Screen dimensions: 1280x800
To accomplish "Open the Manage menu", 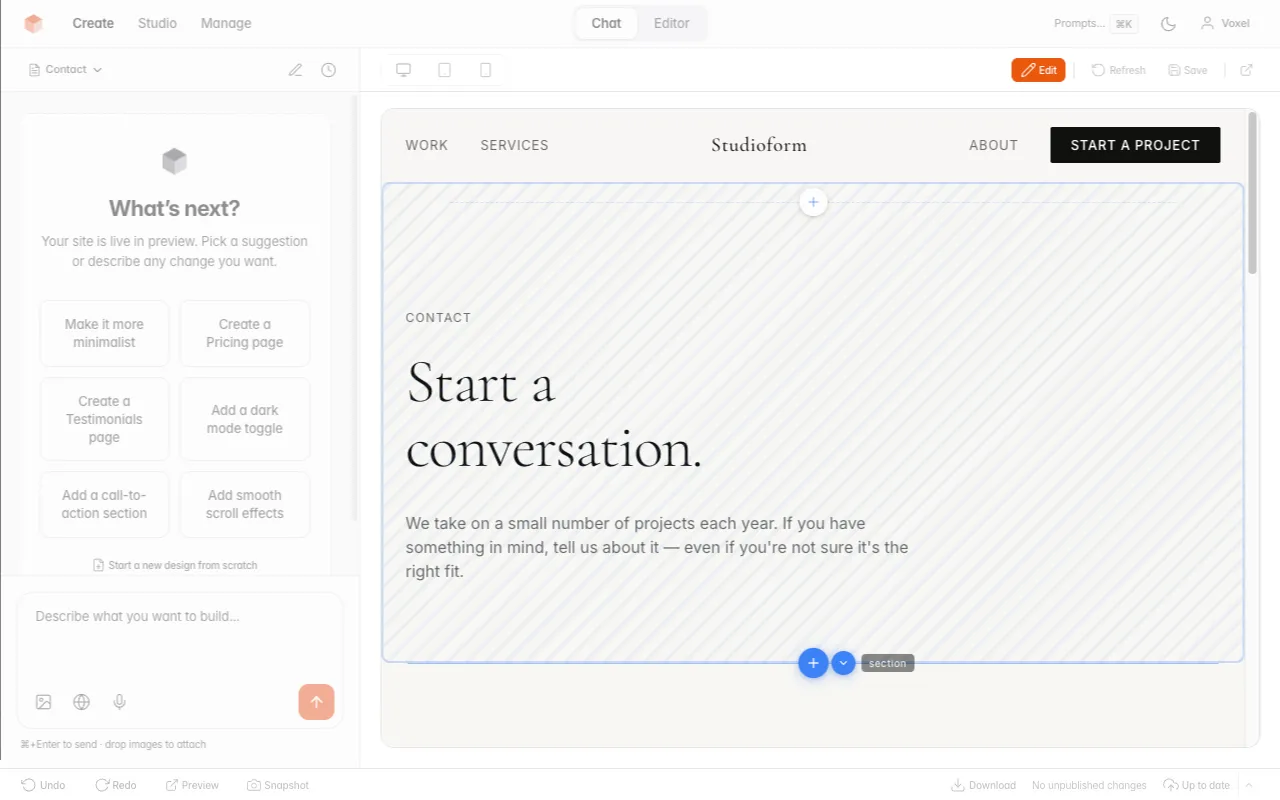I will coord(225,23).
